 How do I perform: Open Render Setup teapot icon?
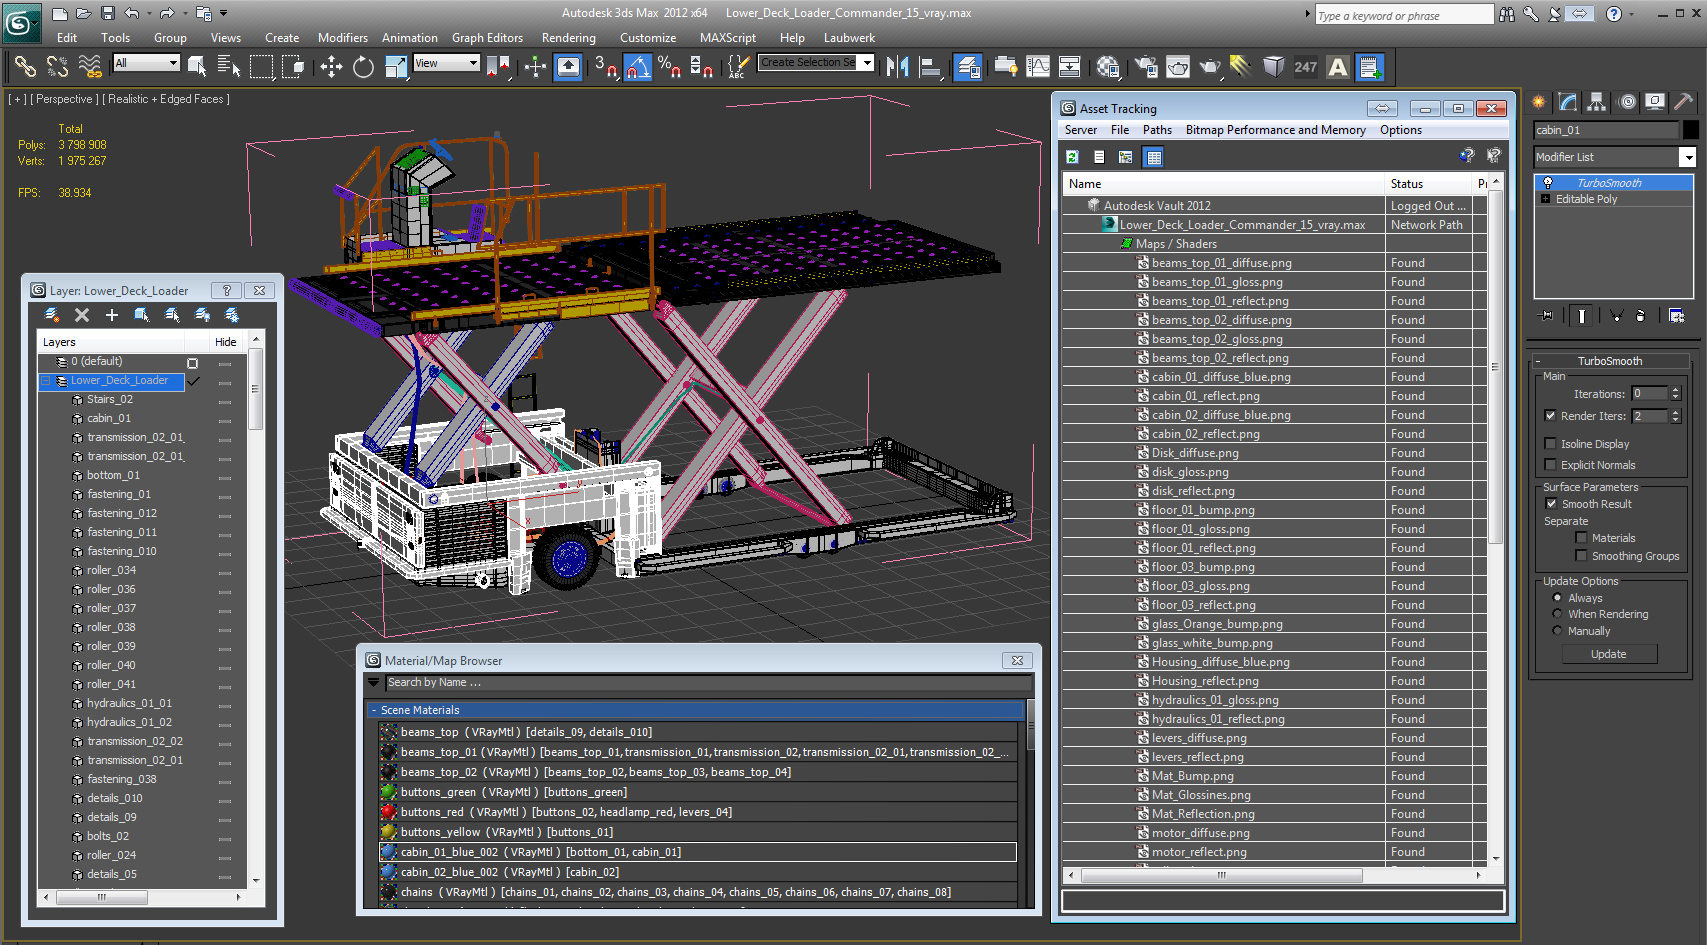(1146, 67)
